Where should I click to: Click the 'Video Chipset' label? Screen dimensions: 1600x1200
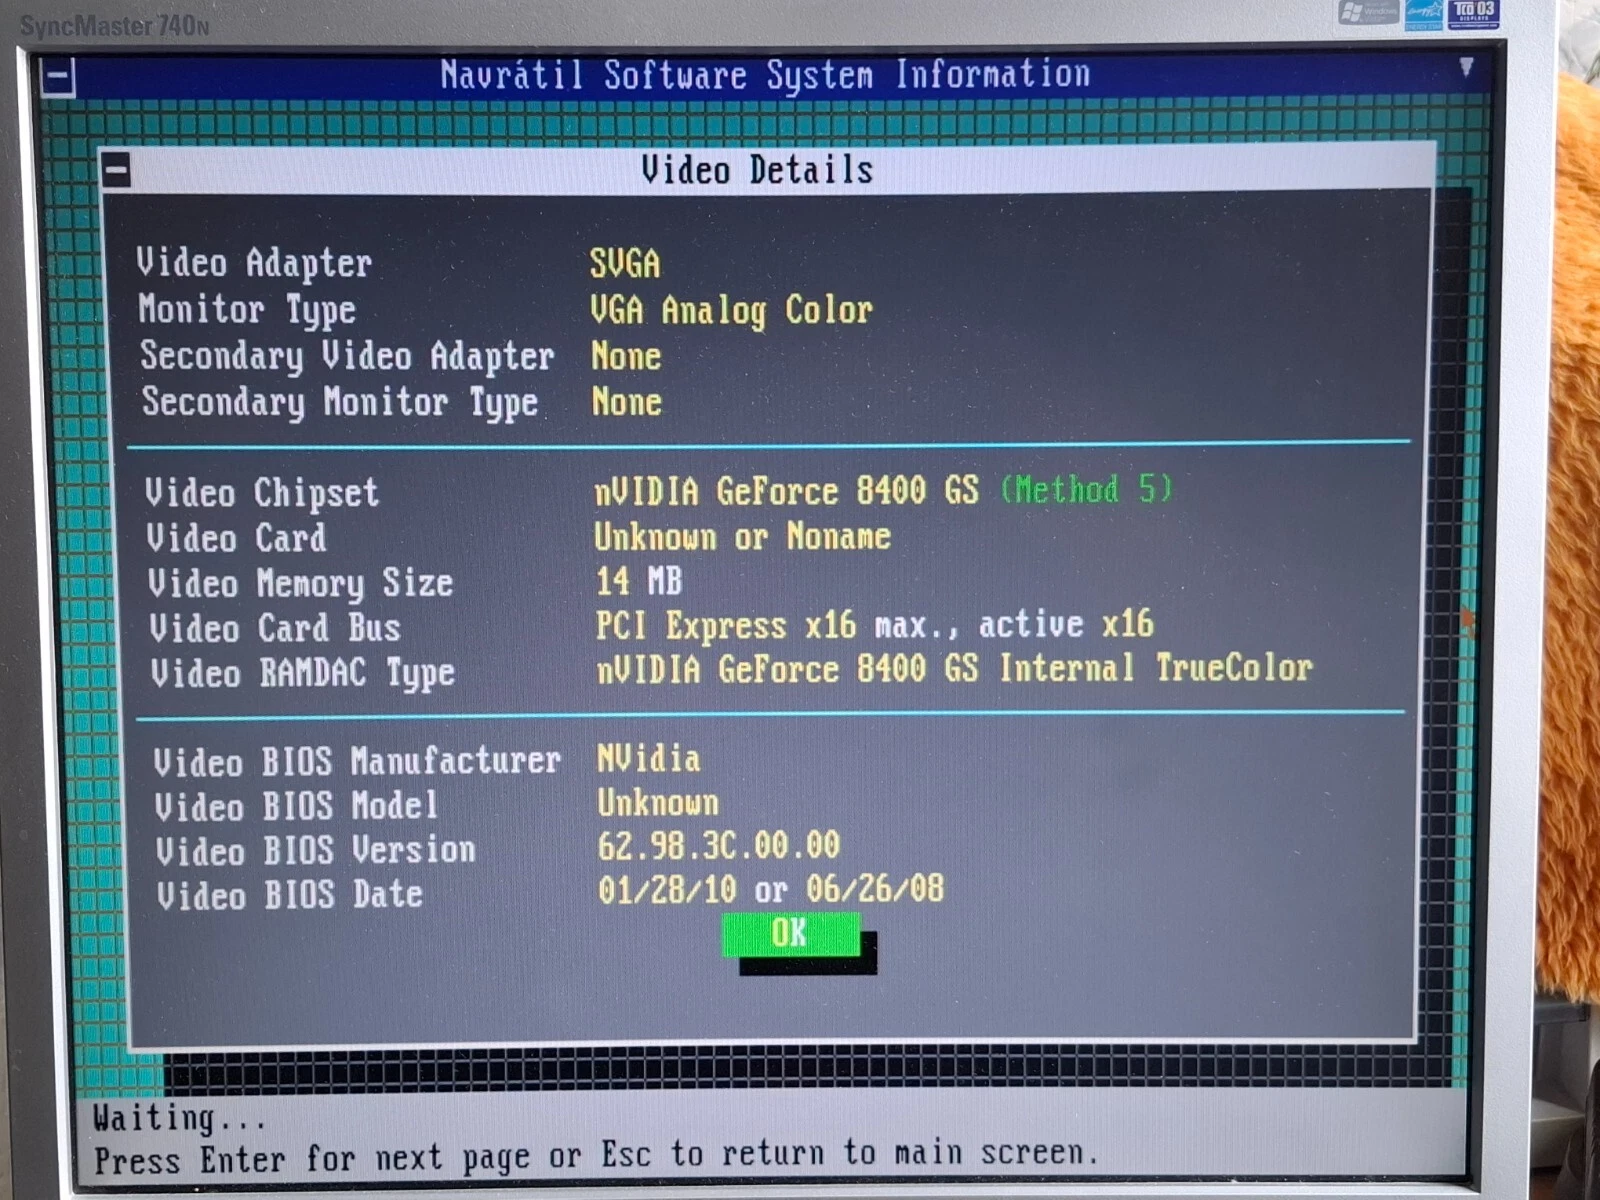click(262, 493)
